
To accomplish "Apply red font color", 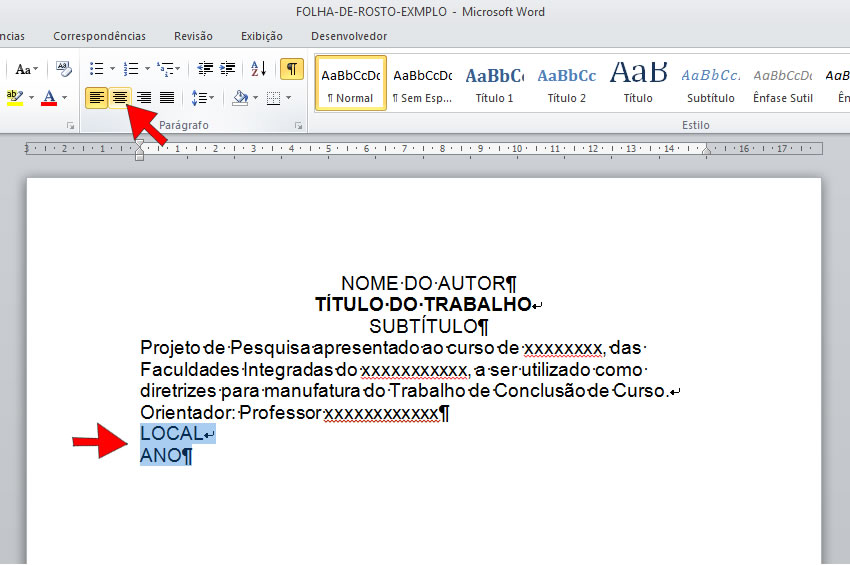I will click(49, 98).
